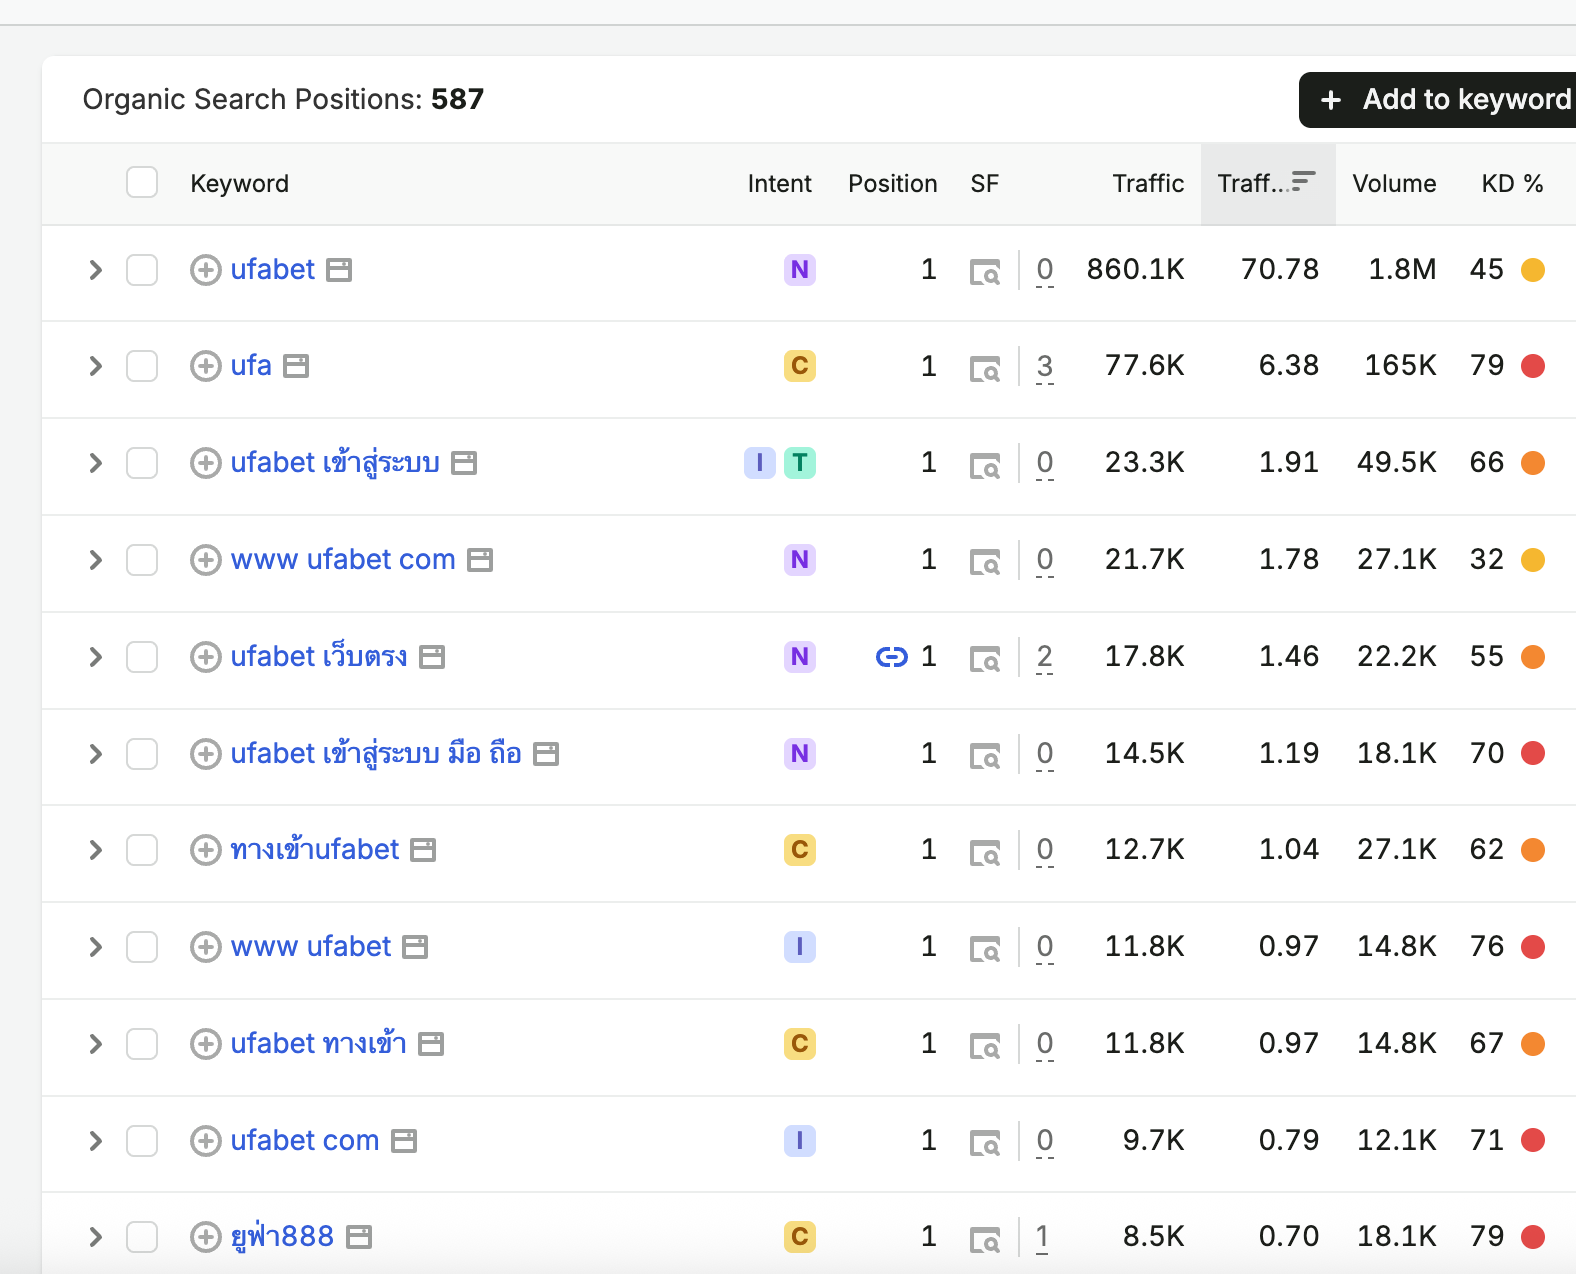This screenshot has height=1274, width=1576.
Task: Click plus icon for ยูฟ่า888 keyword
Action: click(206, 1237)
